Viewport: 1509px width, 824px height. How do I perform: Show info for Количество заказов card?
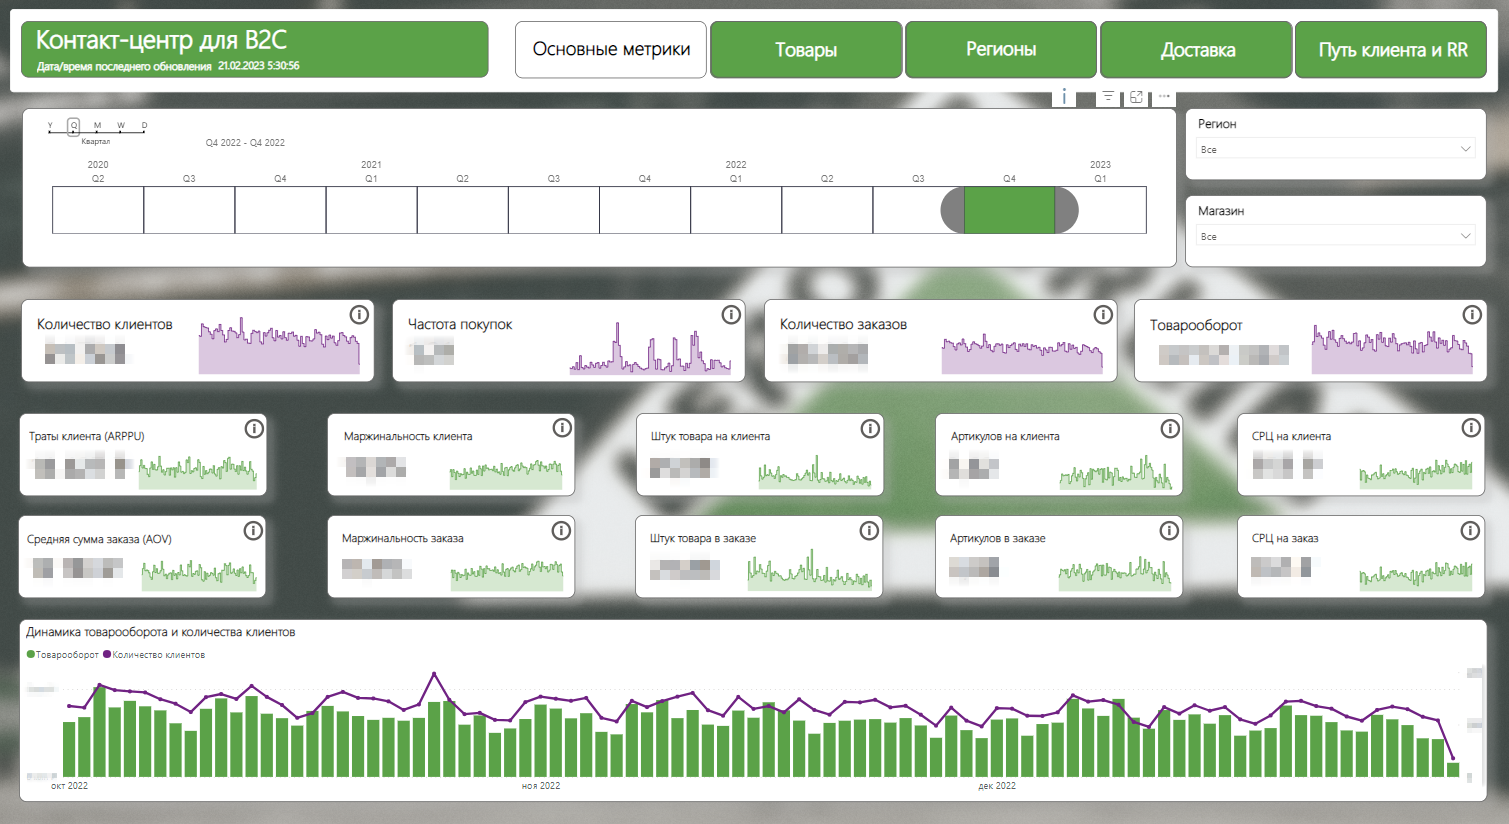point(1103,315)
